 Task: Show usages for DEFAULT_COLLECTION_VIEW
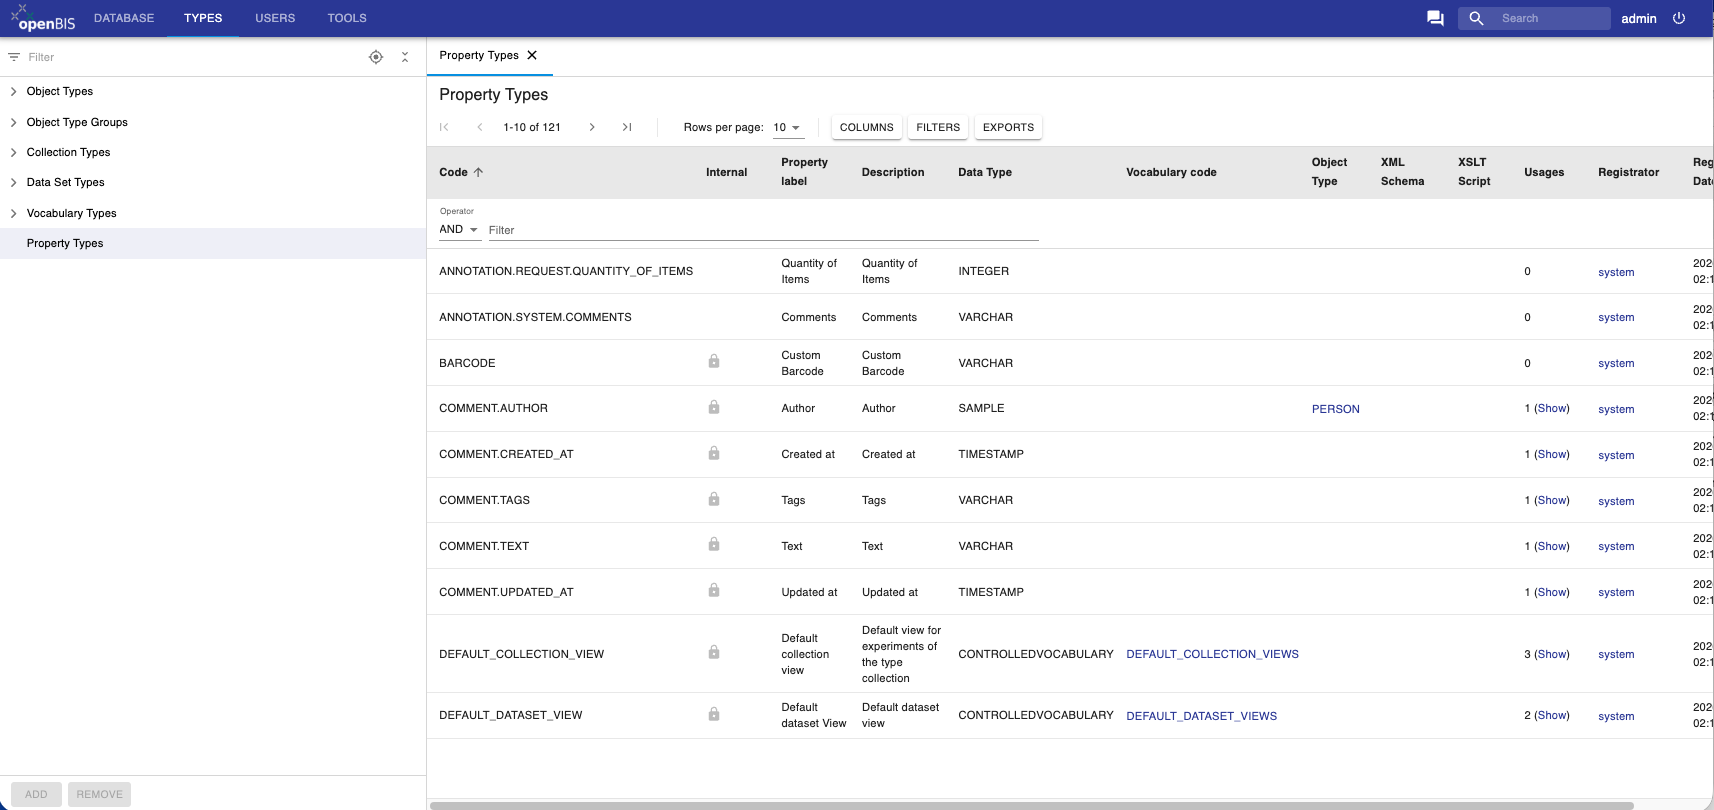click(x=1552, y=654)
